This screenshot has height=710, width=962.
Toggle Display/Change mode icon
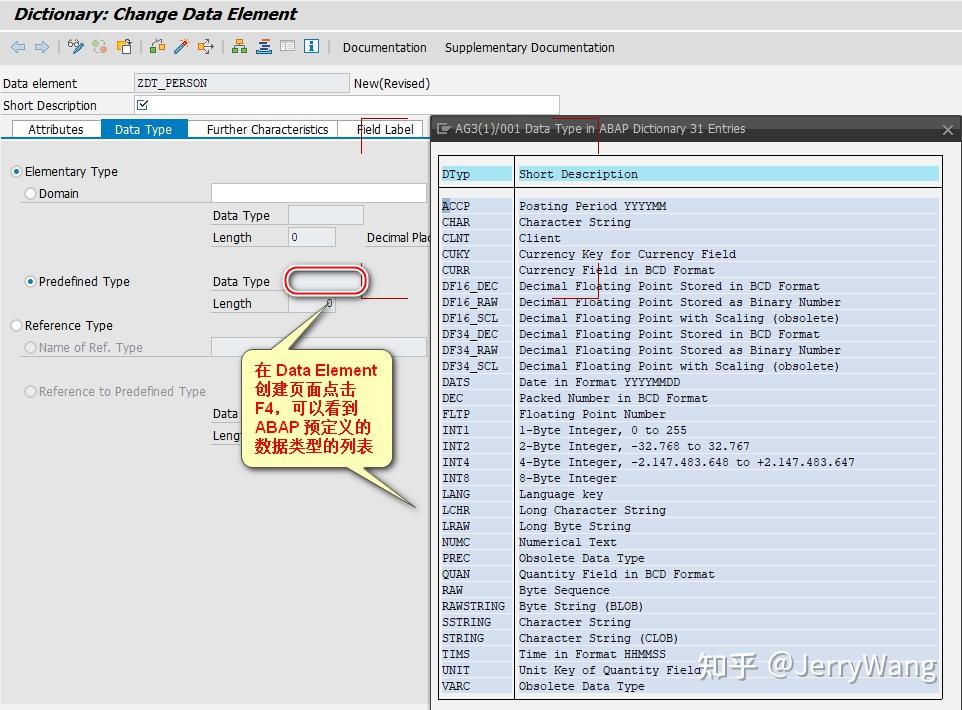pyautogui.click(x=75, y=47)
